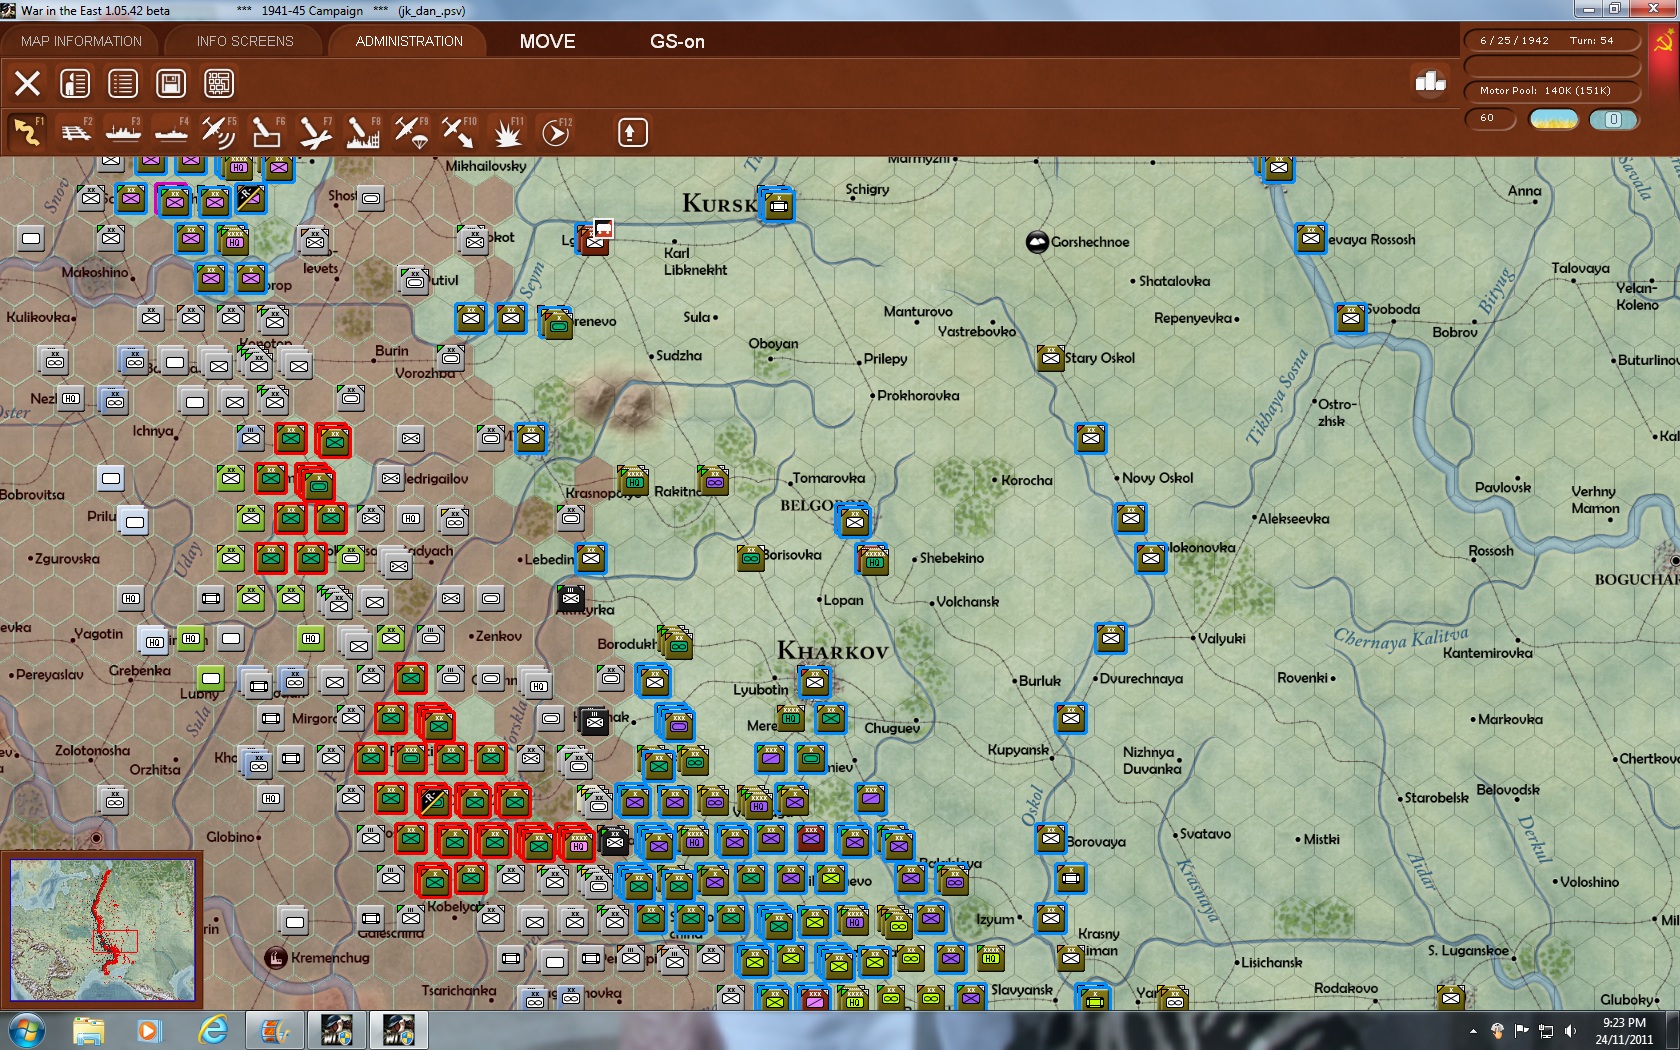Click the light blue zero counter button
Image resolution: width=1680 pixels, height=1050 pixels.
1613,119
